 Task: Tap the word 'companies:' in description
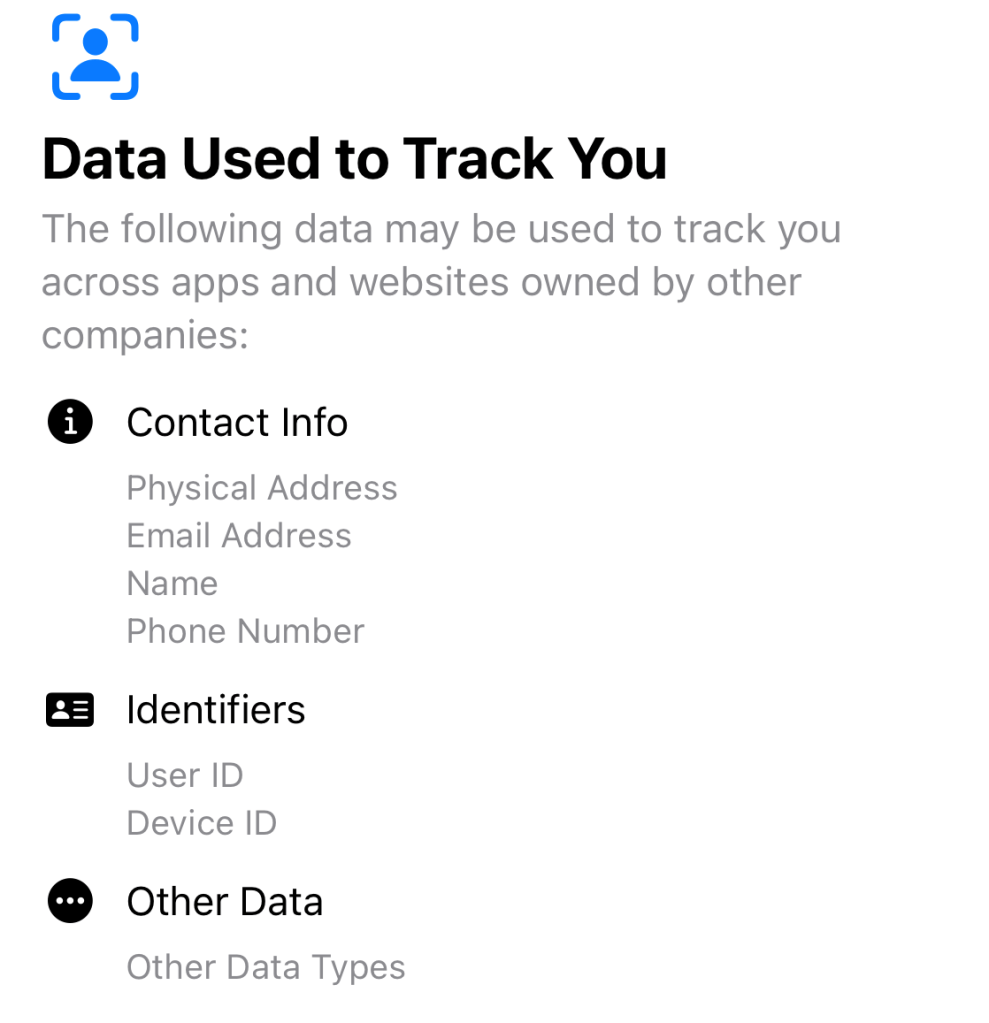145,335
